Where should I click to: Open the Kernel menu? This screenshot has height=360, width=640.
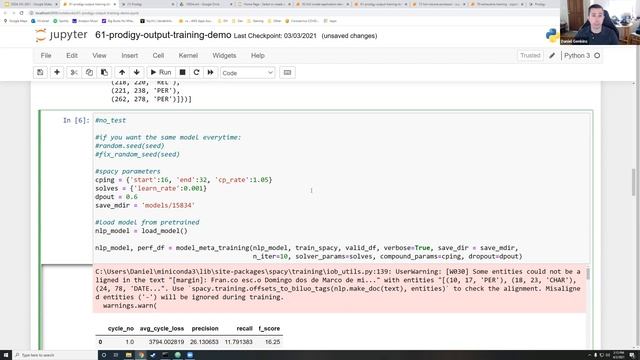pos(188,56)
